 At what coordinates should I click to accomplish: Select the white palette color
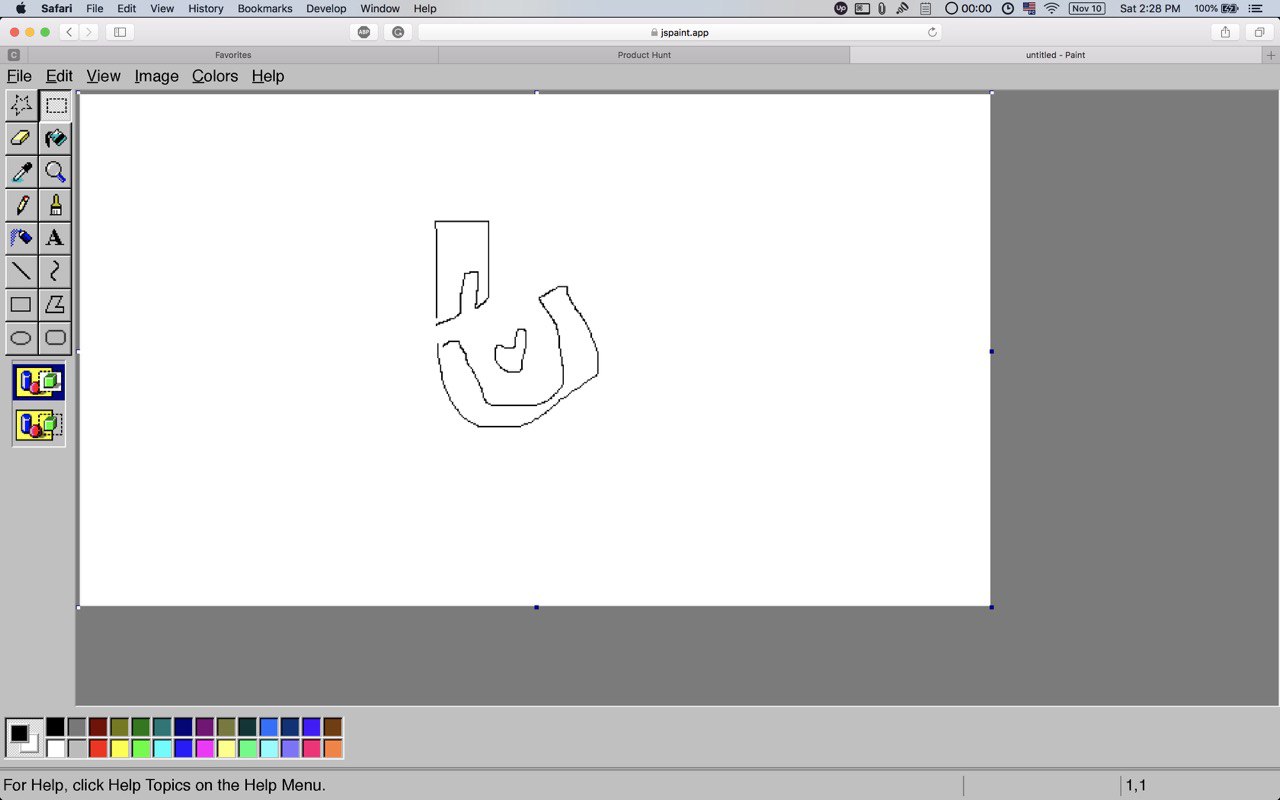coord(55,748)
